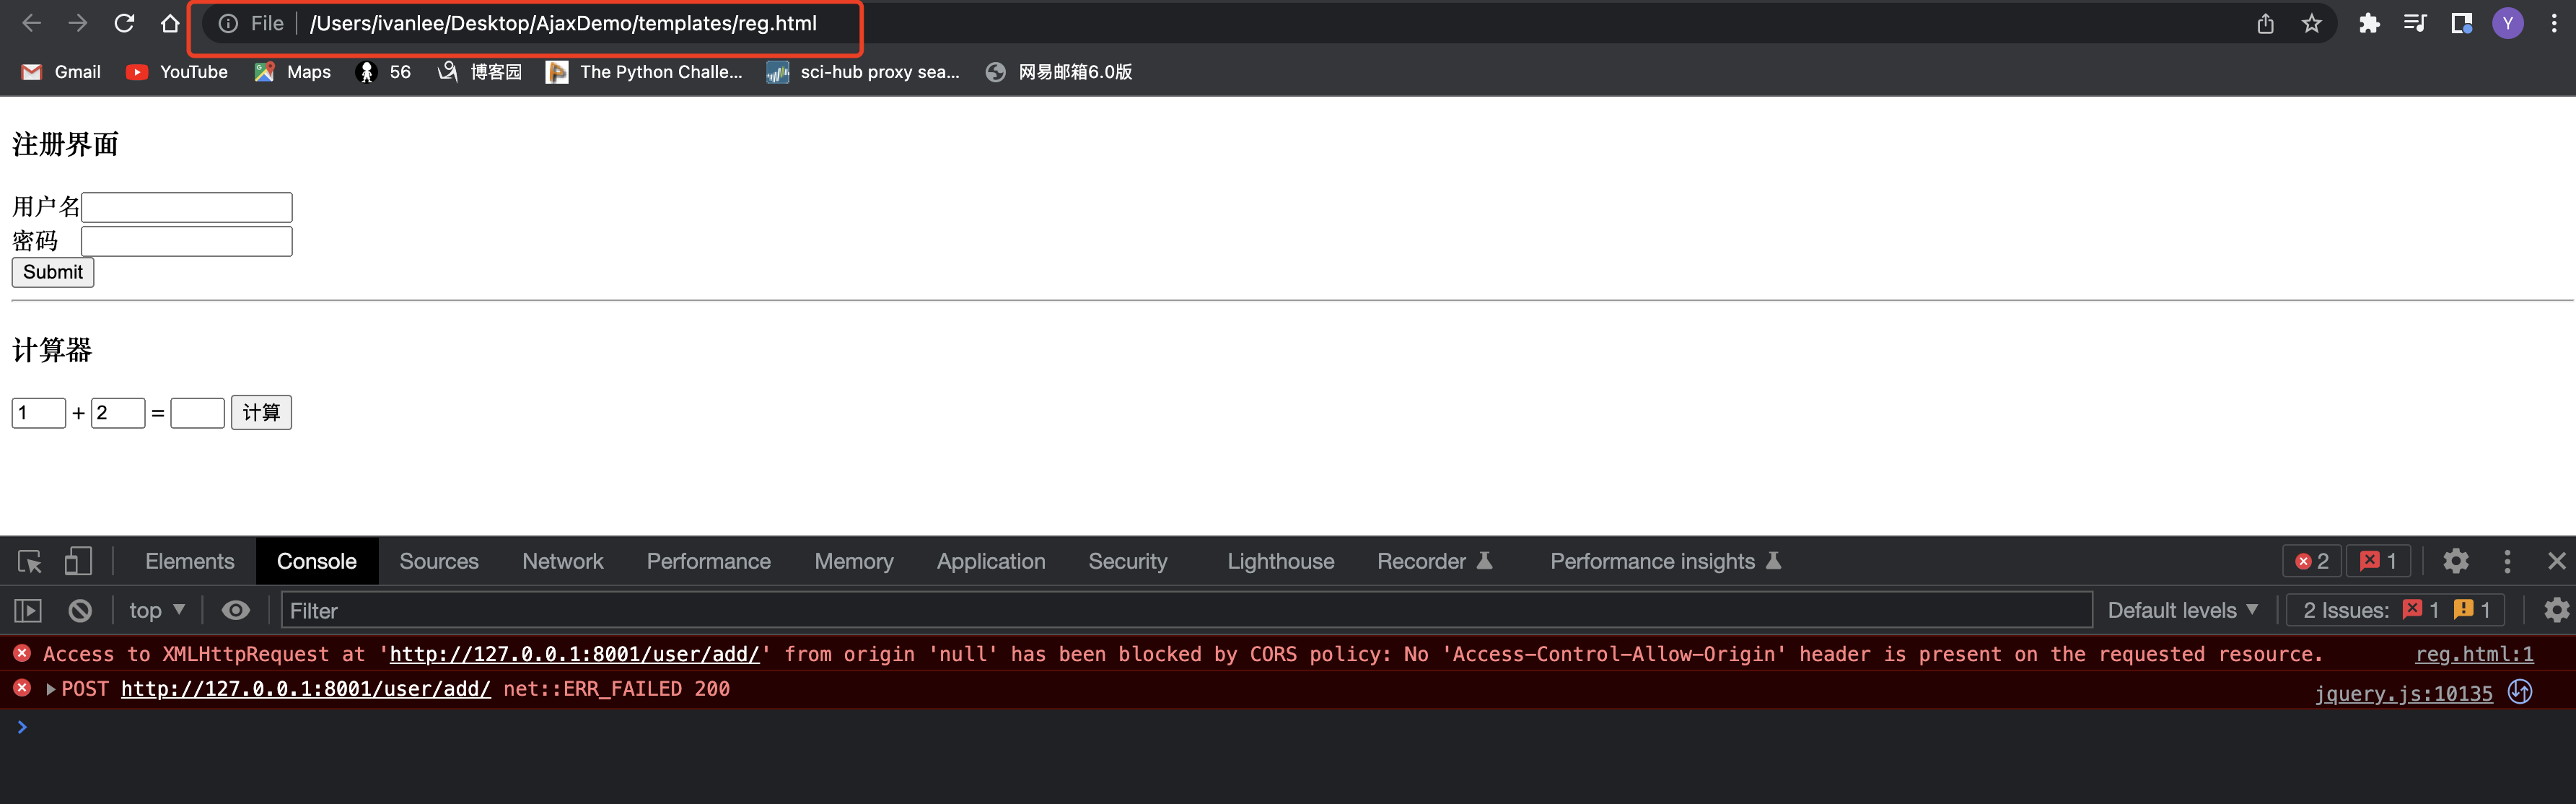Viewport: 2576px width, 804px height.
Task: Open the Chrome three-dot menu
Action: pos(2554,23)
